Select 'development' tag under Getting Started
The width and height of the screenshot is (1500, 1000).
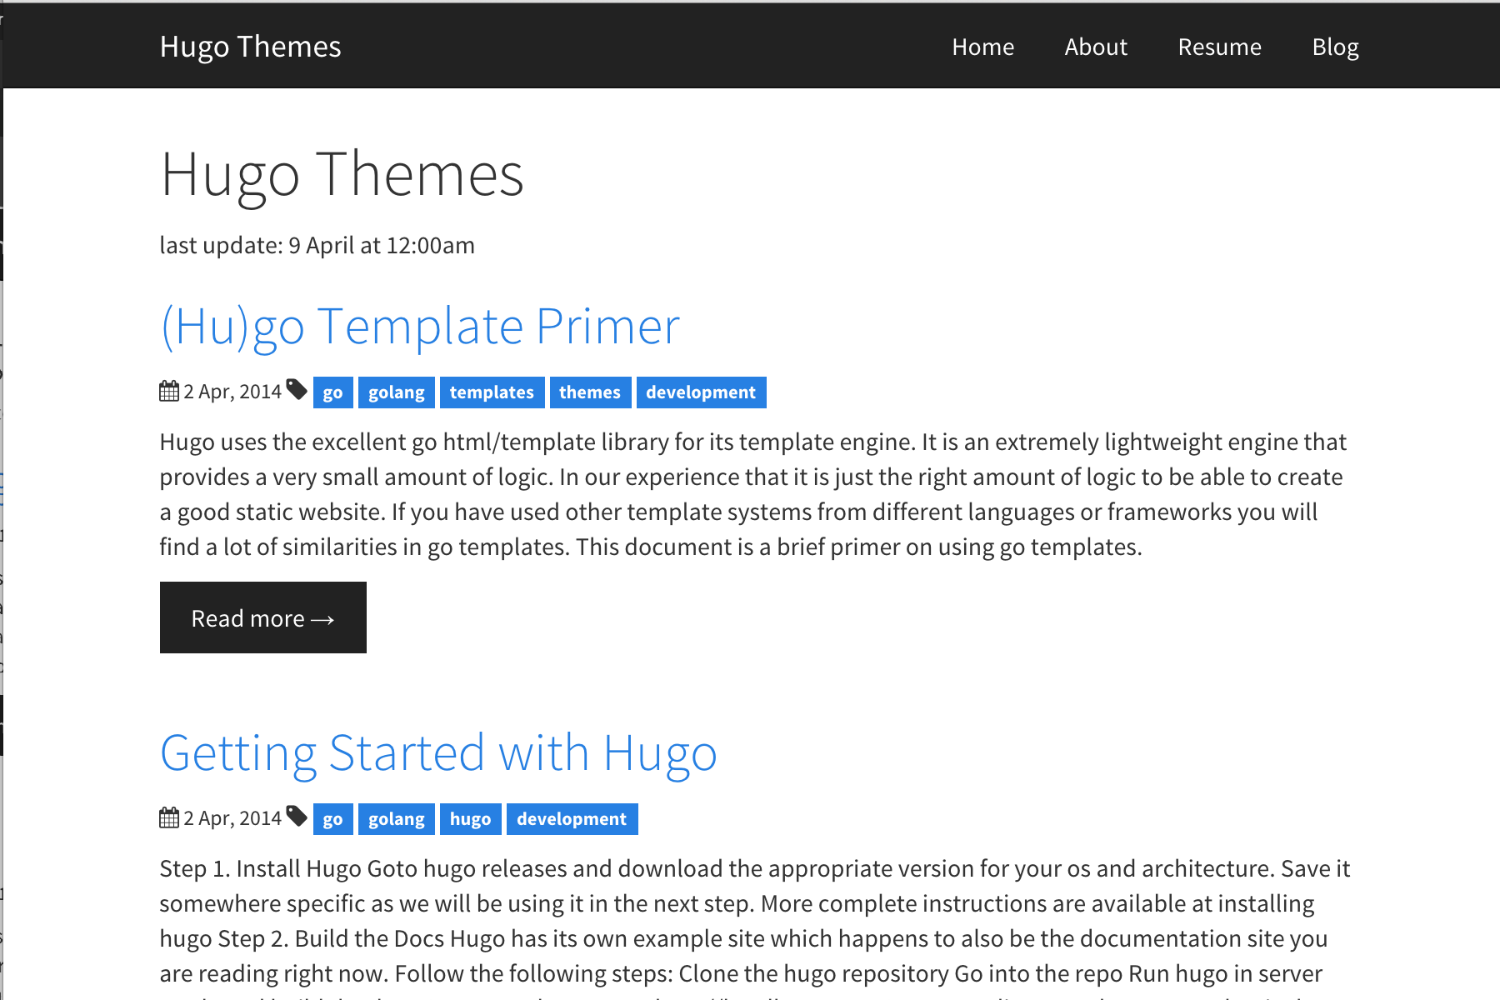pyautogui.click(x=572, y=819)
